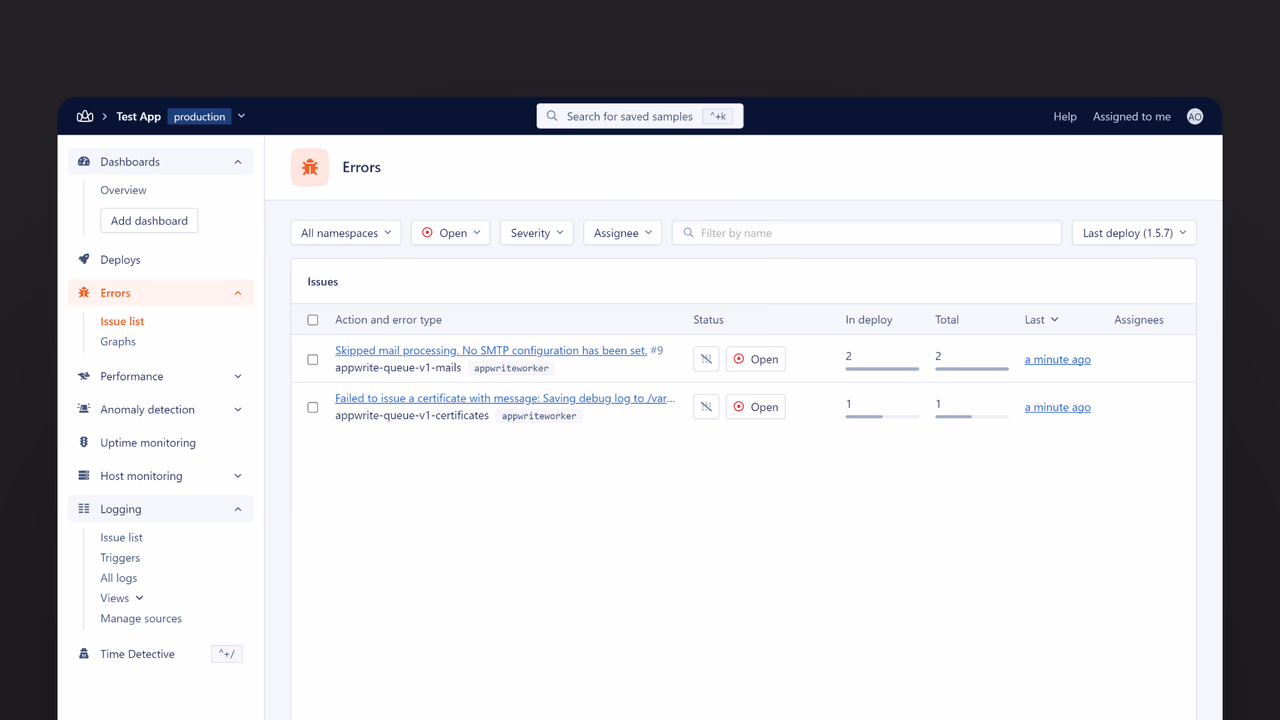Click the Anomaly detection icon in sidebar
This screenshot has width=1280, height=720.
pyautogui.click(x=84, y=409)
